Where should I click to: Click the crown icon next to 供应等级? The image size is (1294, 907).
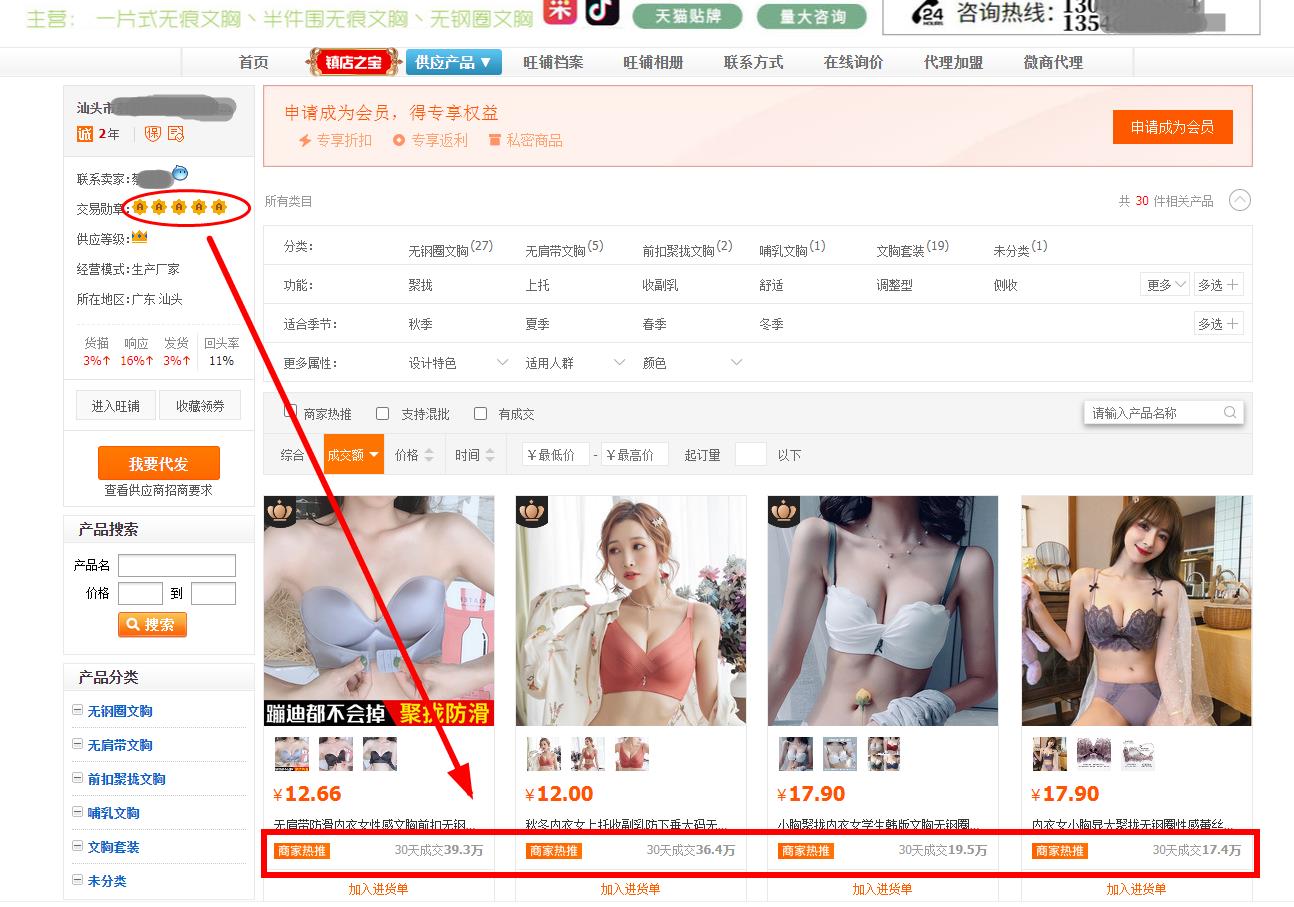click(x=139, y=237)
